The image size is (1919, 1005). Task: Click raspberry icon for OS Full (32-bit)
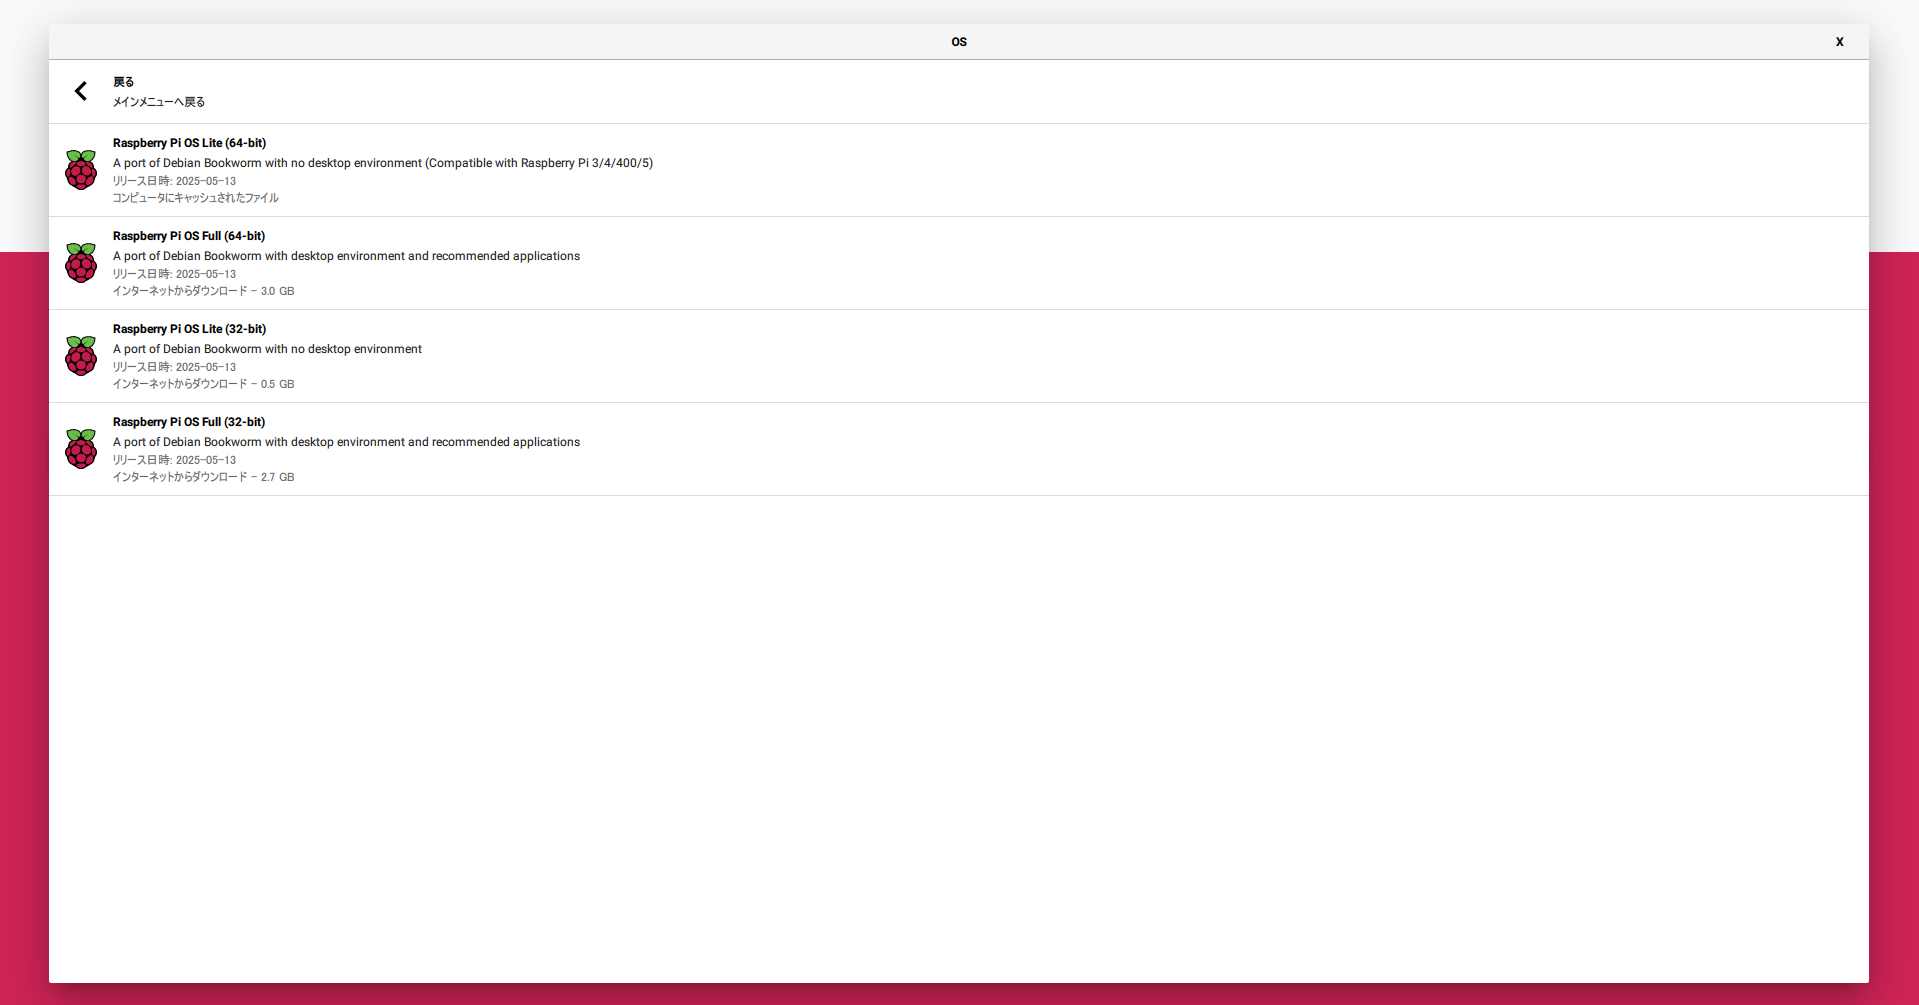[81, 449]
